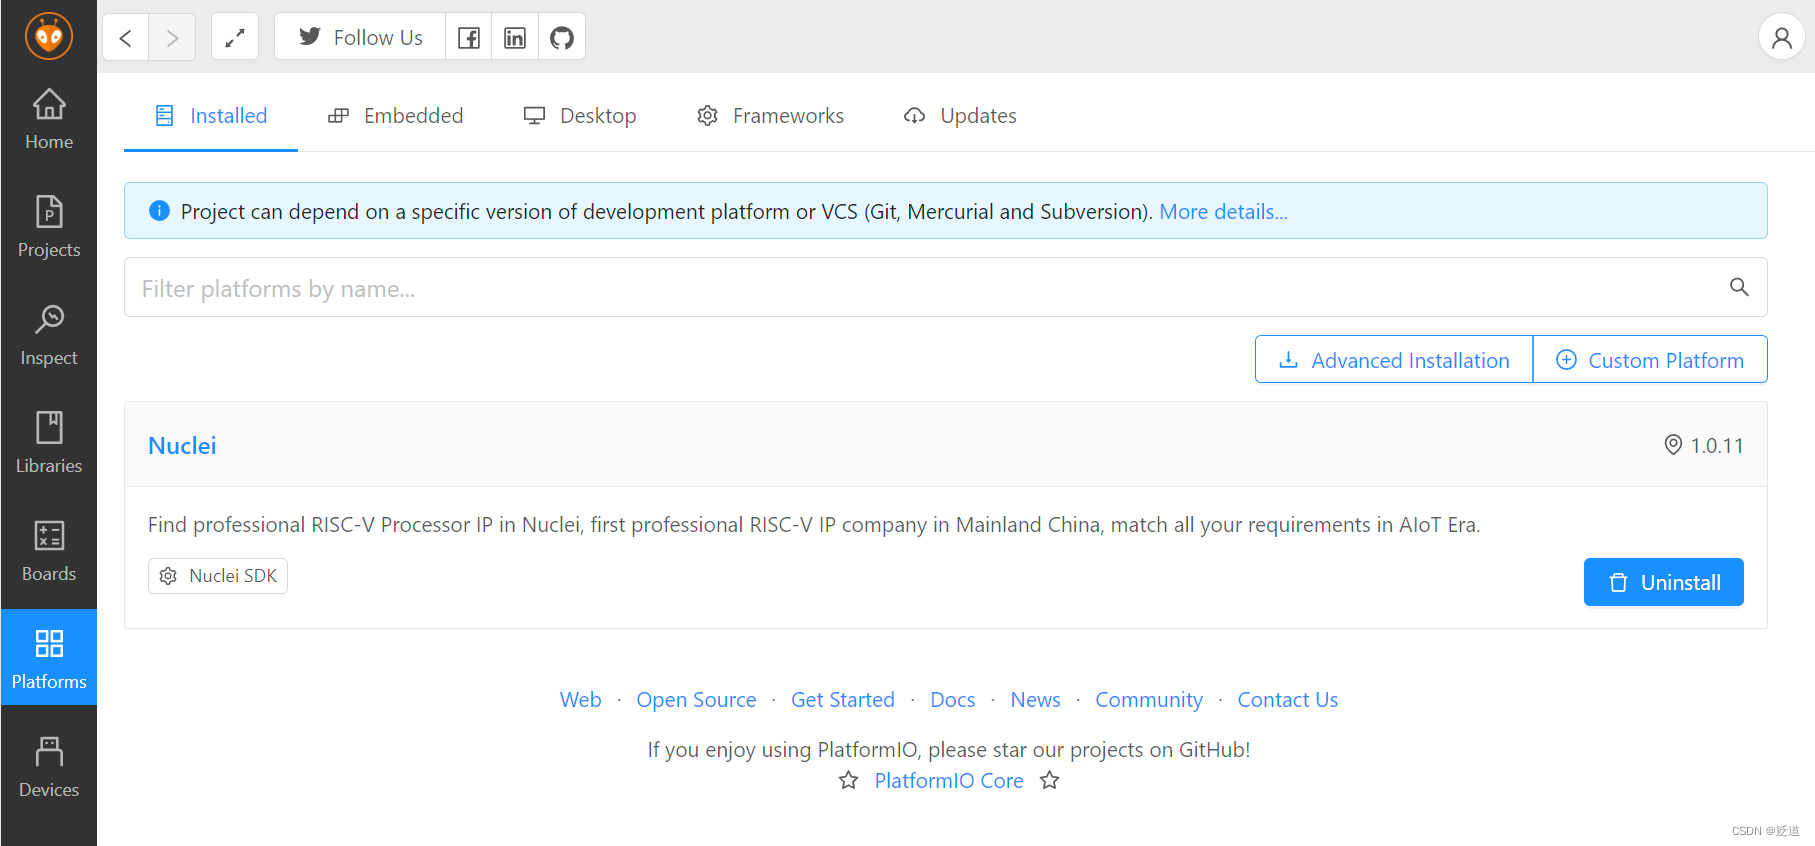This screenshot has height=846, width=1815.
Task: Open the Boards sidebar section
Action: (49, 552)
